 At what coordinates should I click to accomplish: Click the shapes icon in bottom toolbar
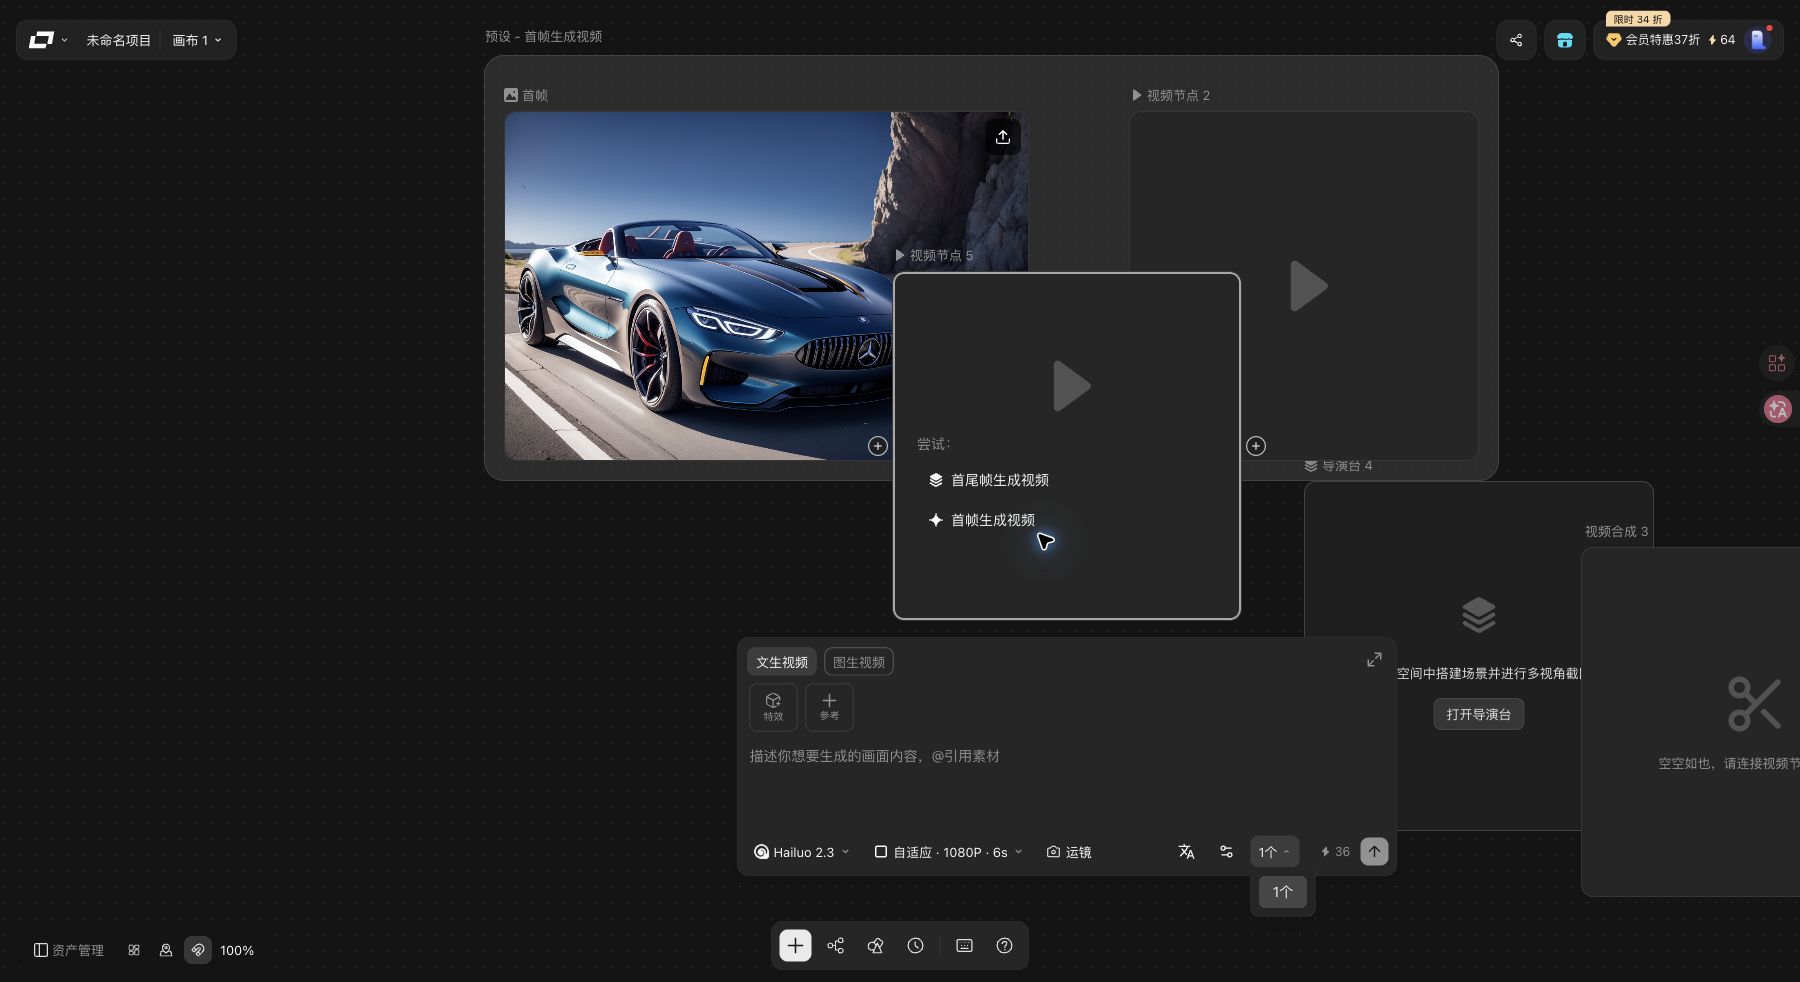(876, 946)
